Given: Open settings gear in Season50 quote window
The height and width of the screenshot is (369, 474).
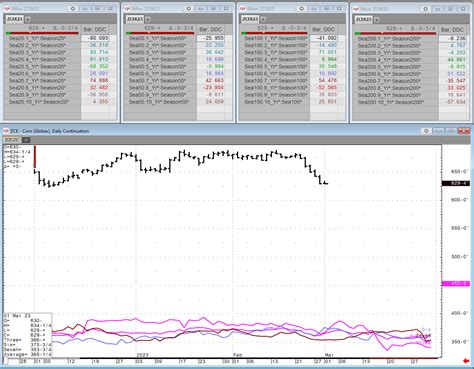Looking at the screenshot, I should [189, 9].
